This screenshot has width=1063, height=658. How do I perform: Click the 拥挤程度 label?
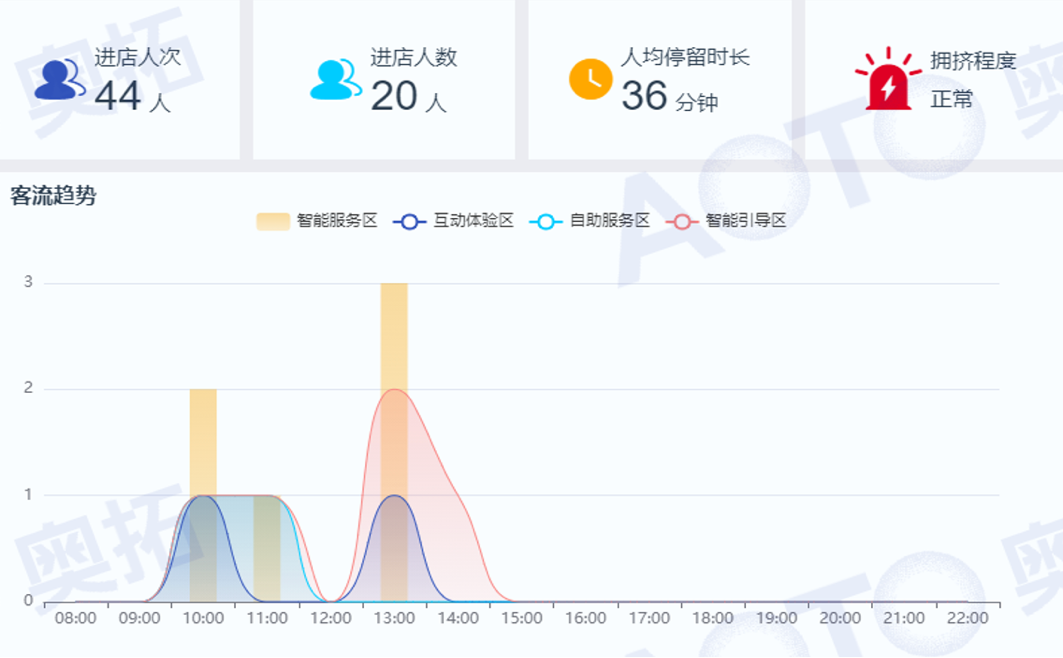pos(973,60)
